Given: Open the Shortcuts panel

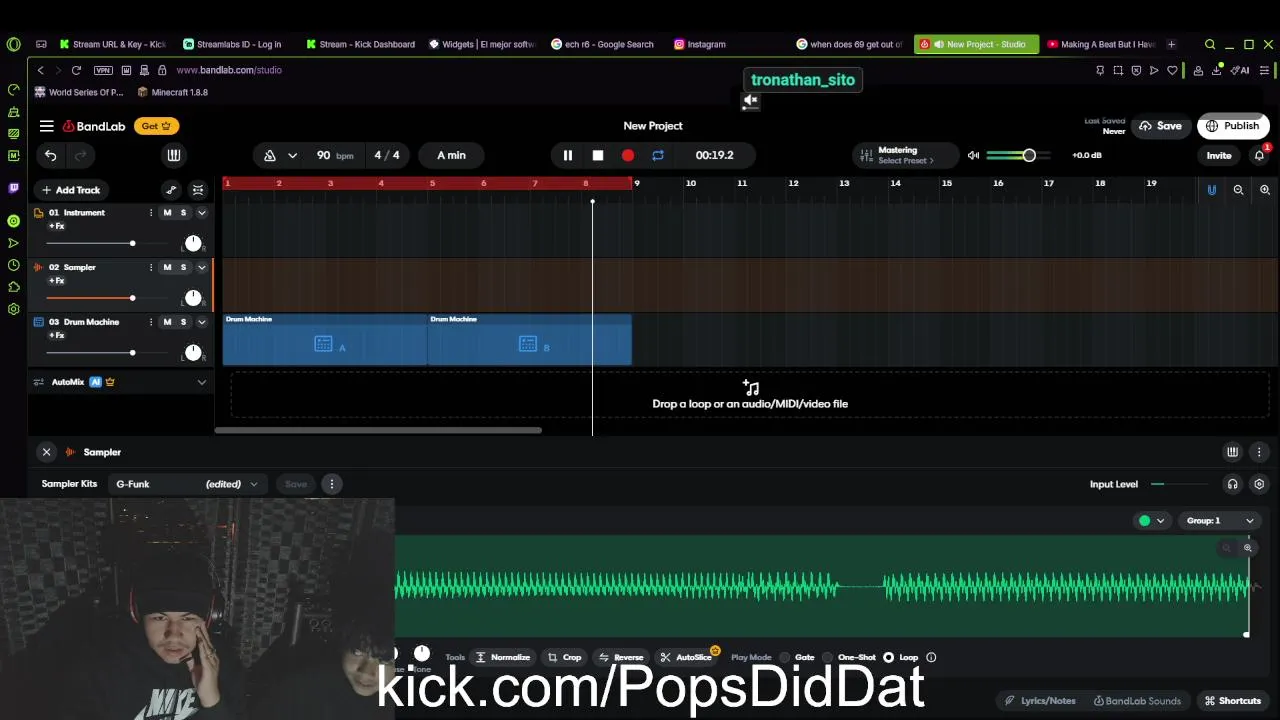Looking at the screenshot, I should 1233,701.
